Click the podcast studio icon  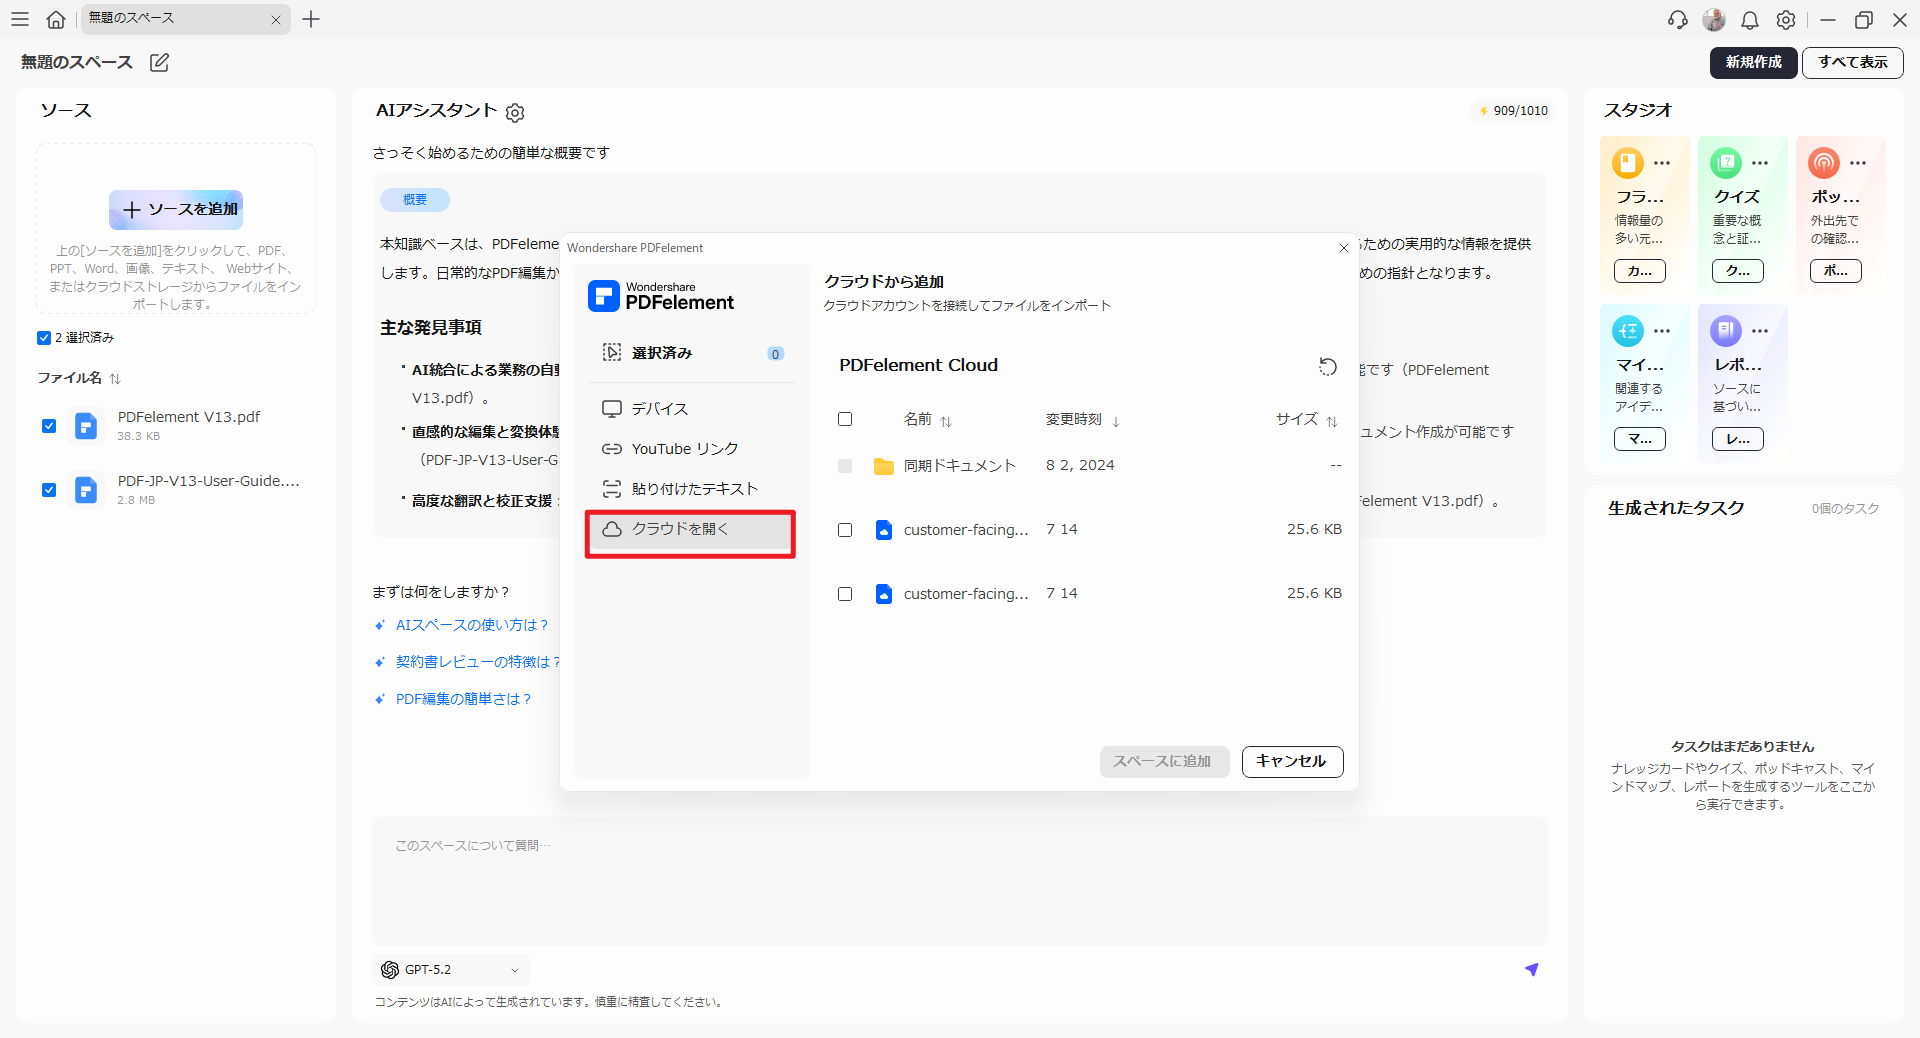[x=1824, y=162]
